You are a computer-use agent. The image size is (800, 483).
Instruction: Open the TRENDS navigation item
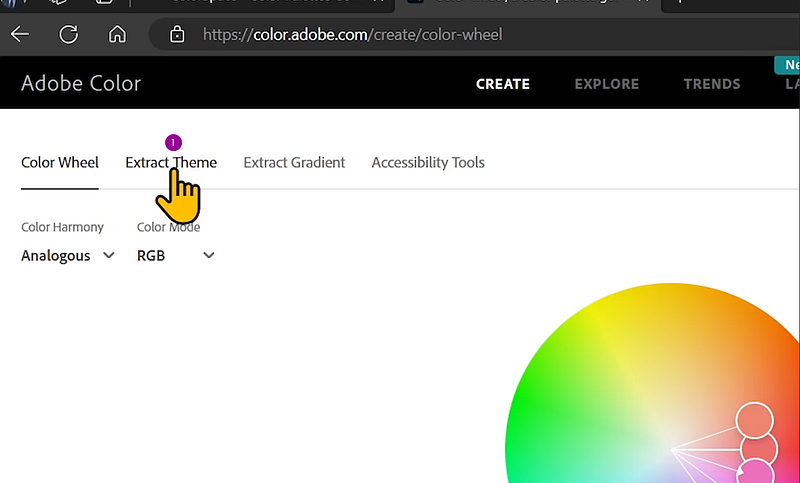712,84
